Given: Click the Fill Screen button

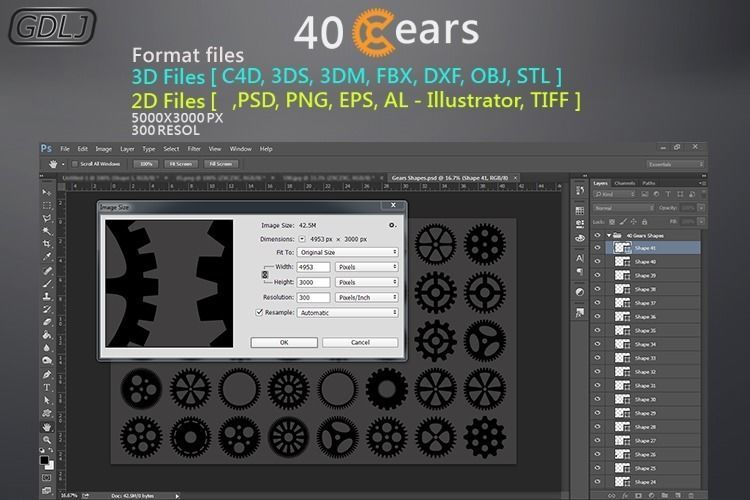Looking at the screenshot, I should [x=221, y=164].
